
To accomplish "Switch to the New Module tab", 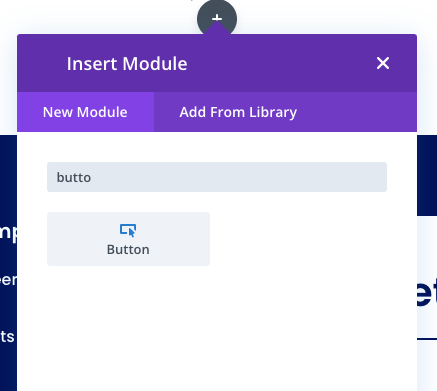I will [x=85, y=112].
